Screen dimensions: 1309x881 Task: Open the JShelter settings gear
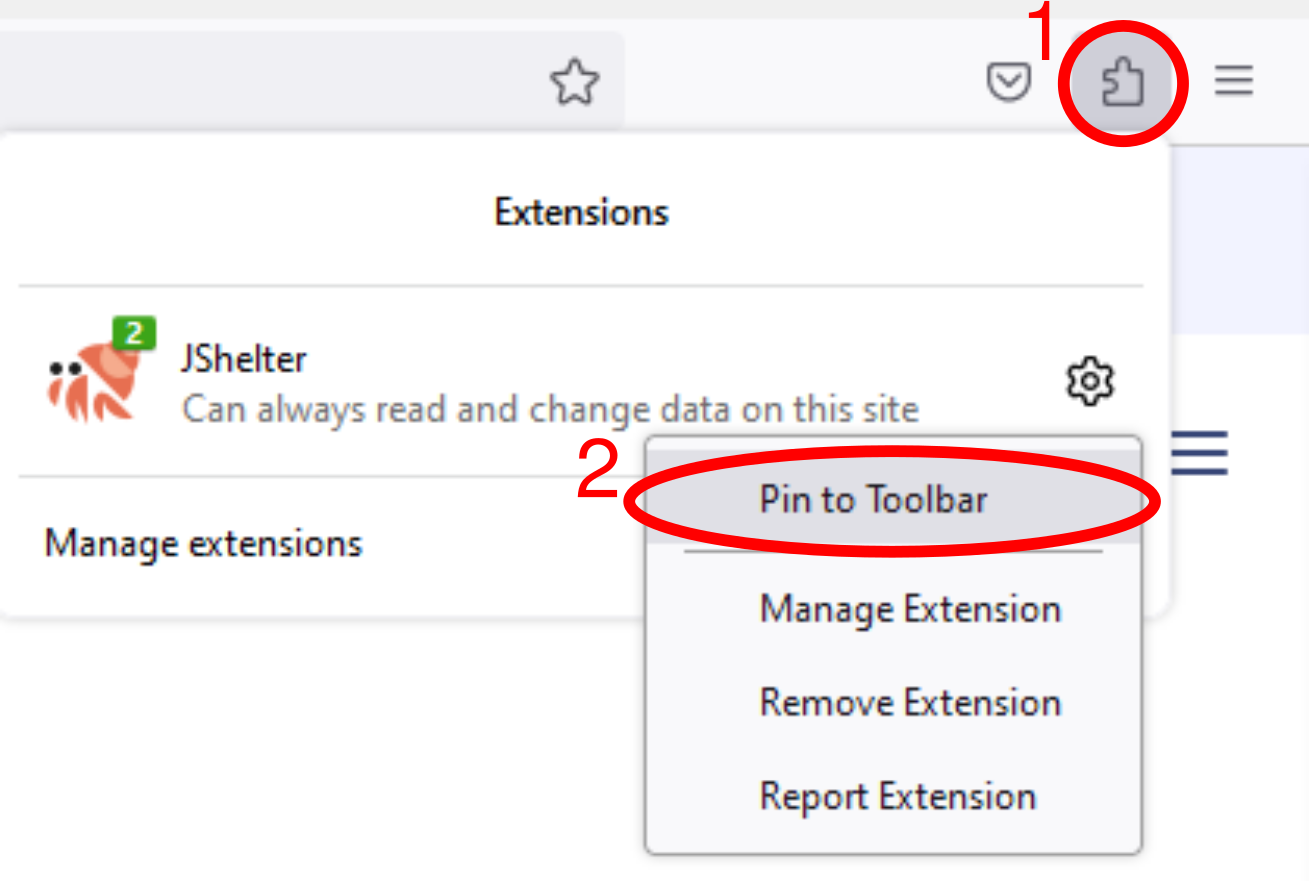coord(1089,381)
